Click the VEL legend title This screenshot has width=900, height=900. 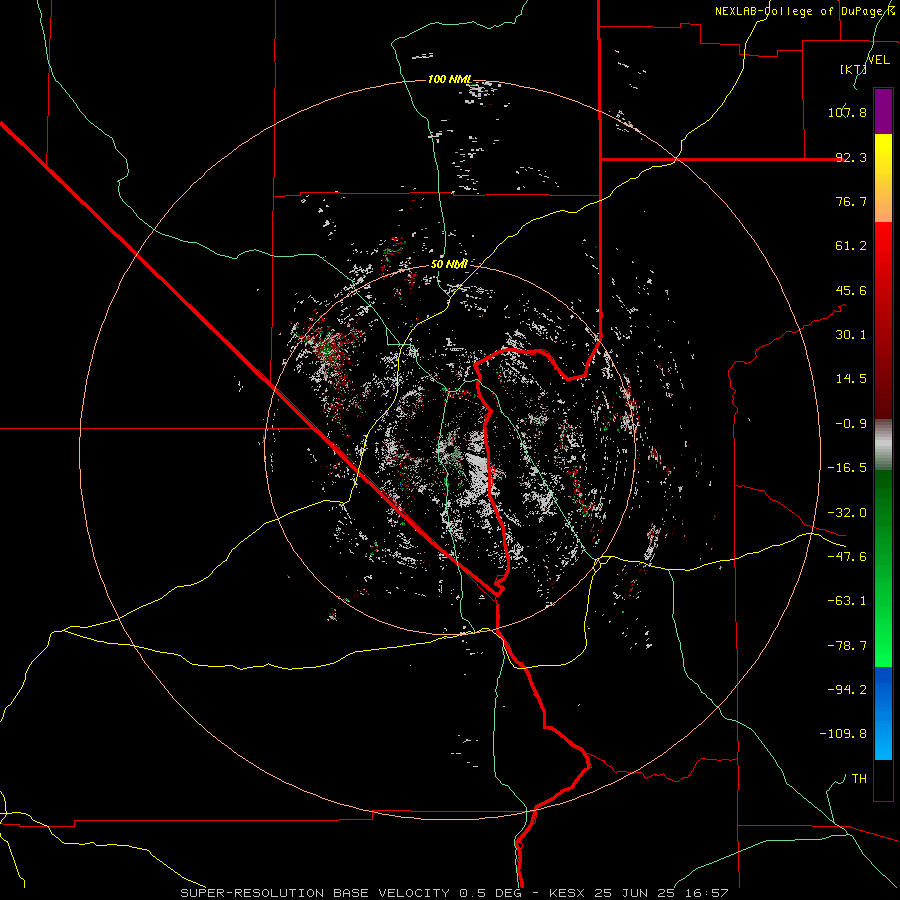point(879,60)
